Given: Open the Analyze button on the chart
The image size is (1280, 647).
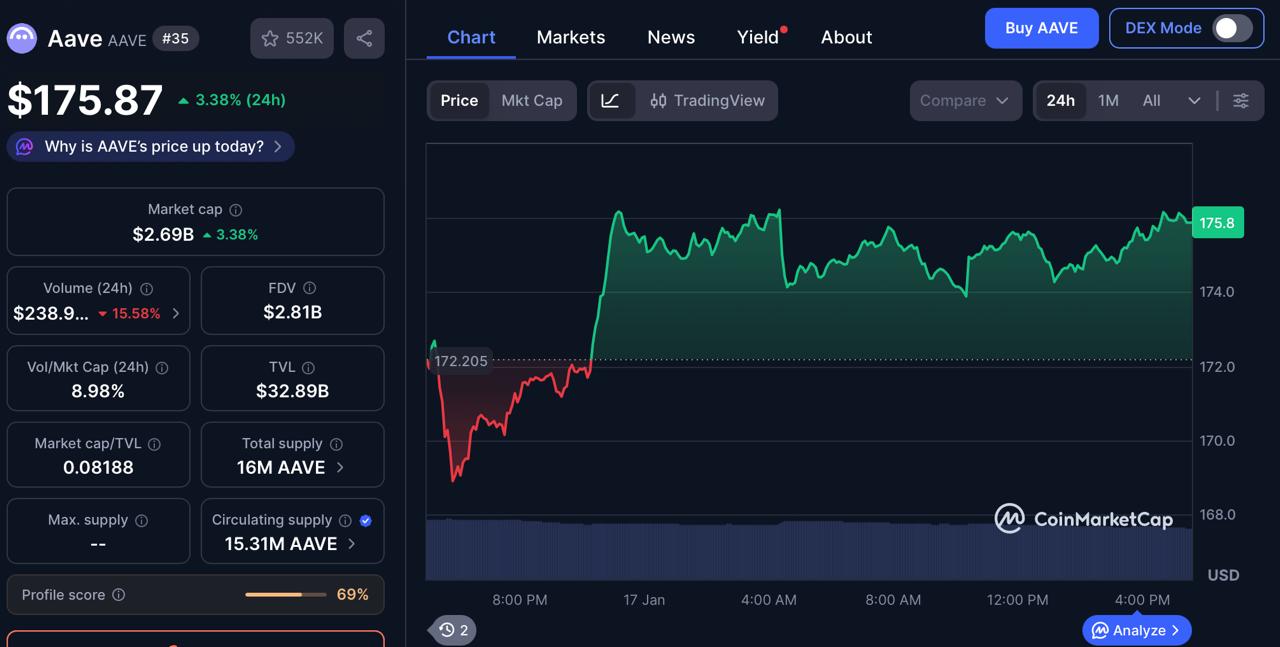Looking at the screenshot, I should click(1136, 630).
